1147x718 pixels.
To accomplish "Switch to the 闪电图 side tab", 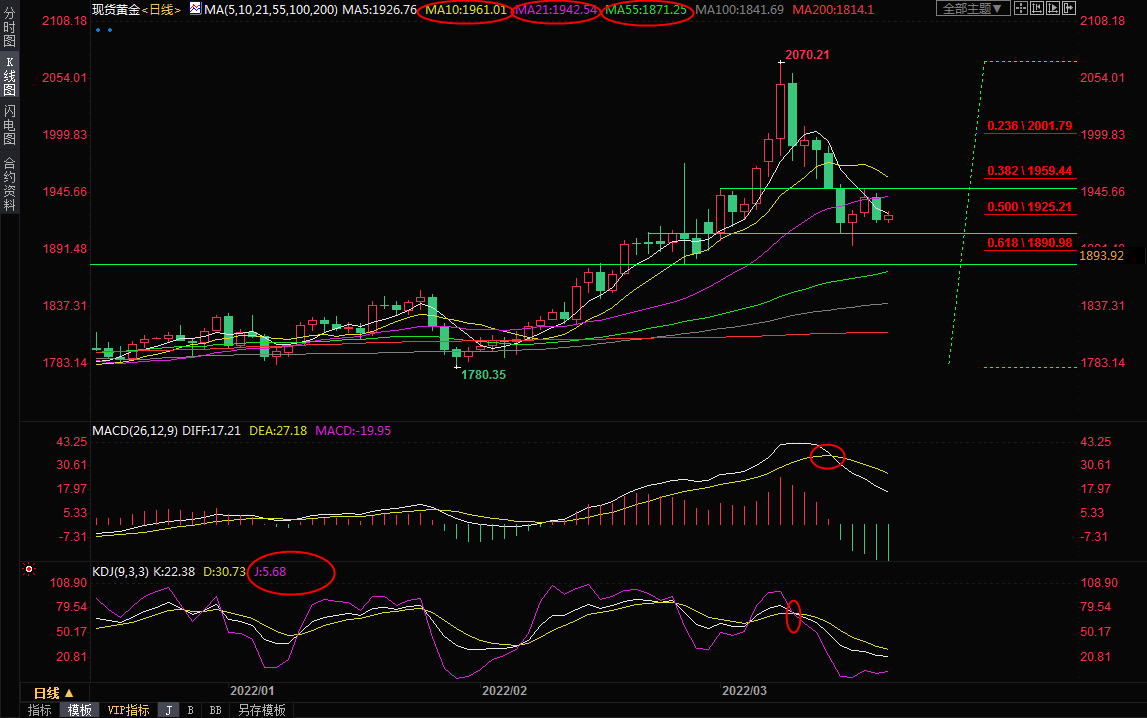I will click(x=9, y=125).
